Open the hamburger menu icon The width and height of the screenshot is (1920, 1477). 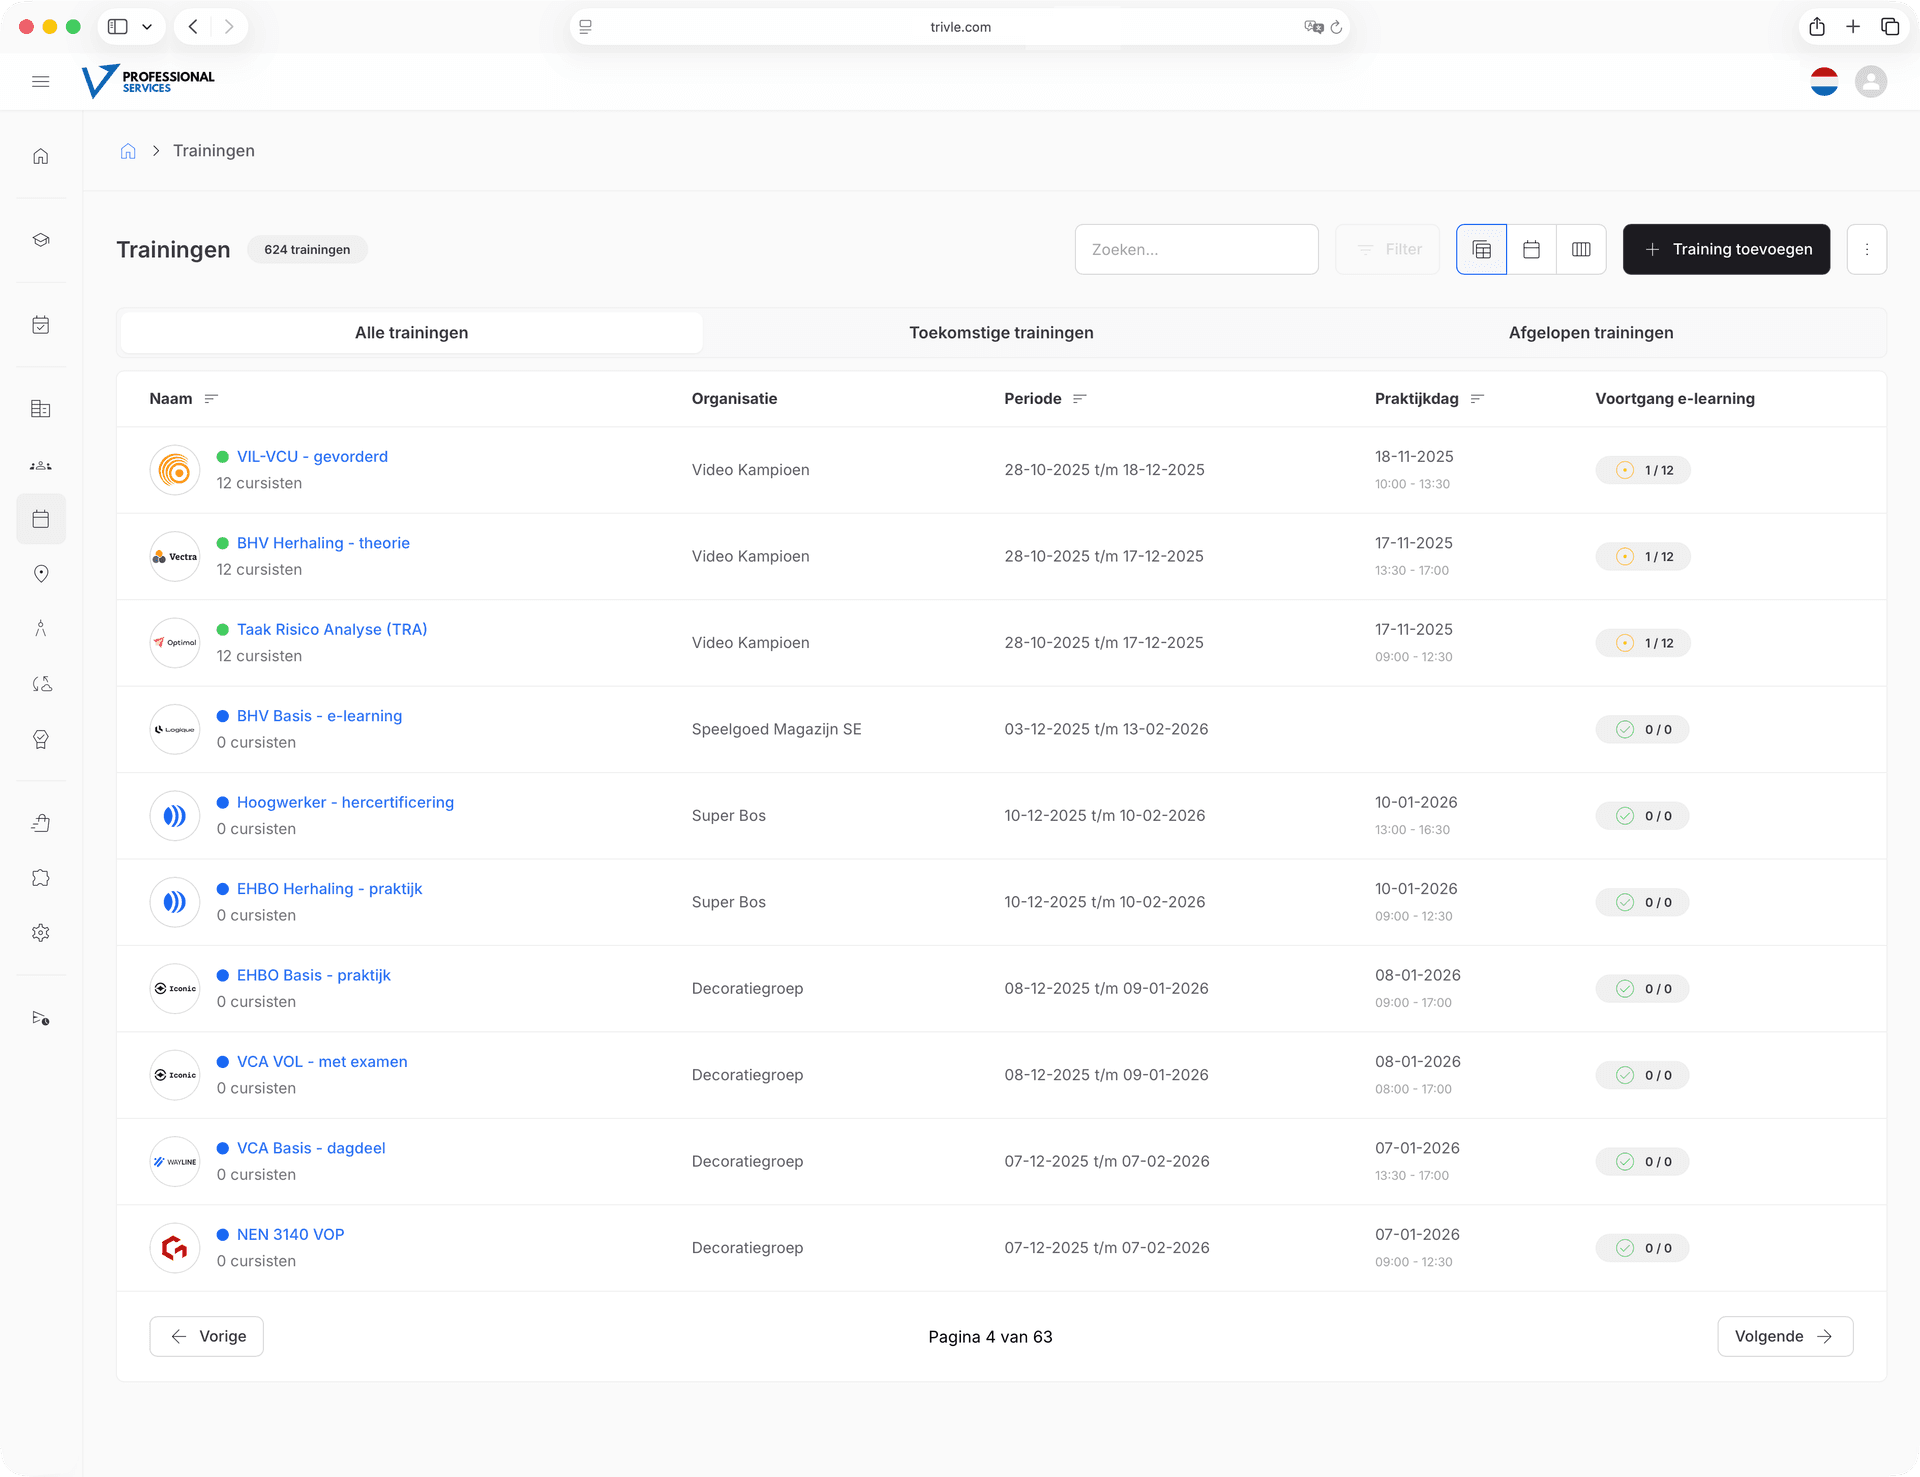(41, 82)
